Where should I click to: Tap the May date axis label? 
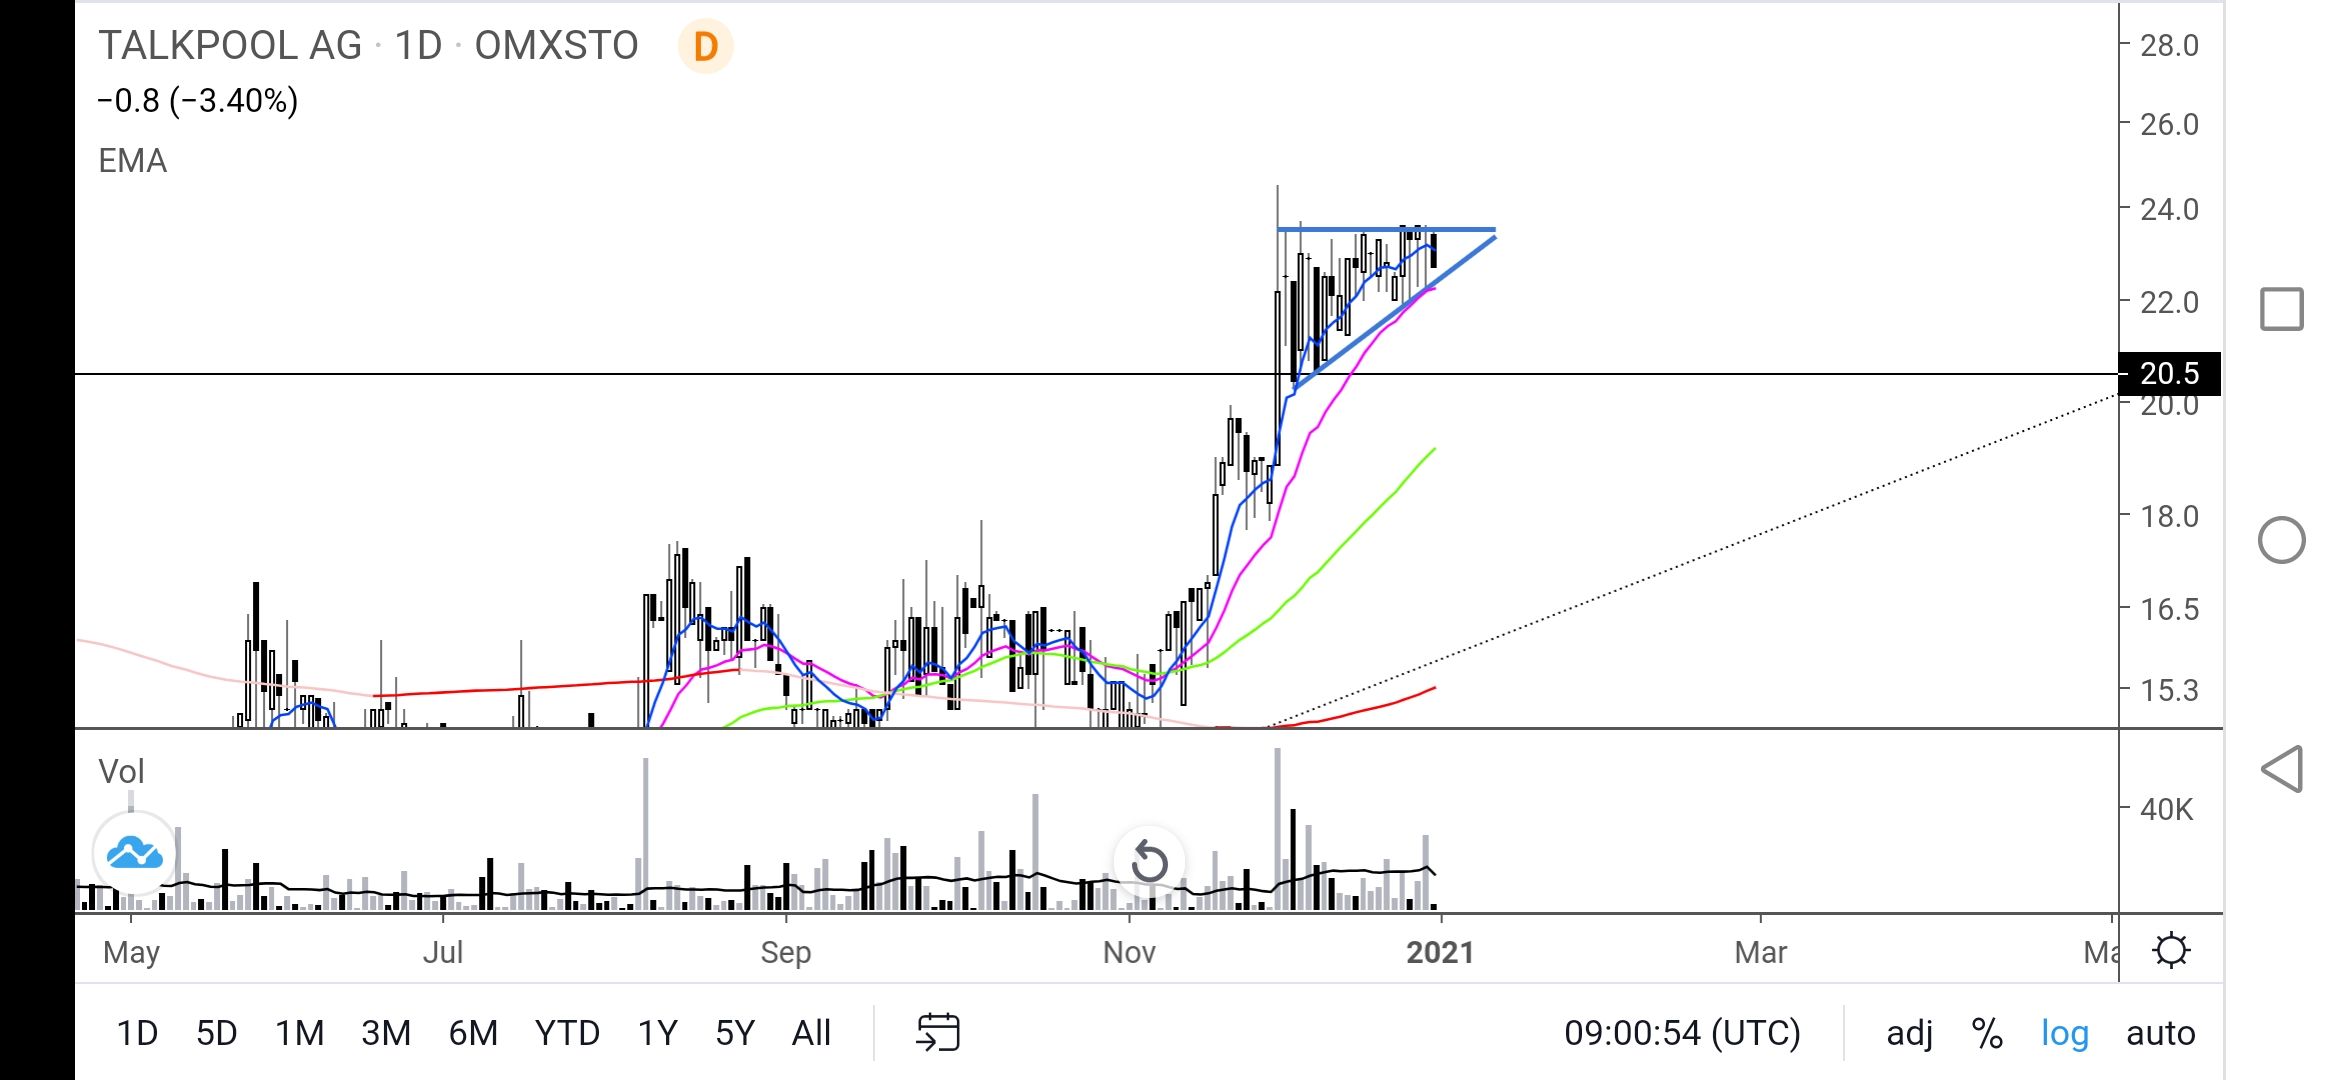point(131,952)
